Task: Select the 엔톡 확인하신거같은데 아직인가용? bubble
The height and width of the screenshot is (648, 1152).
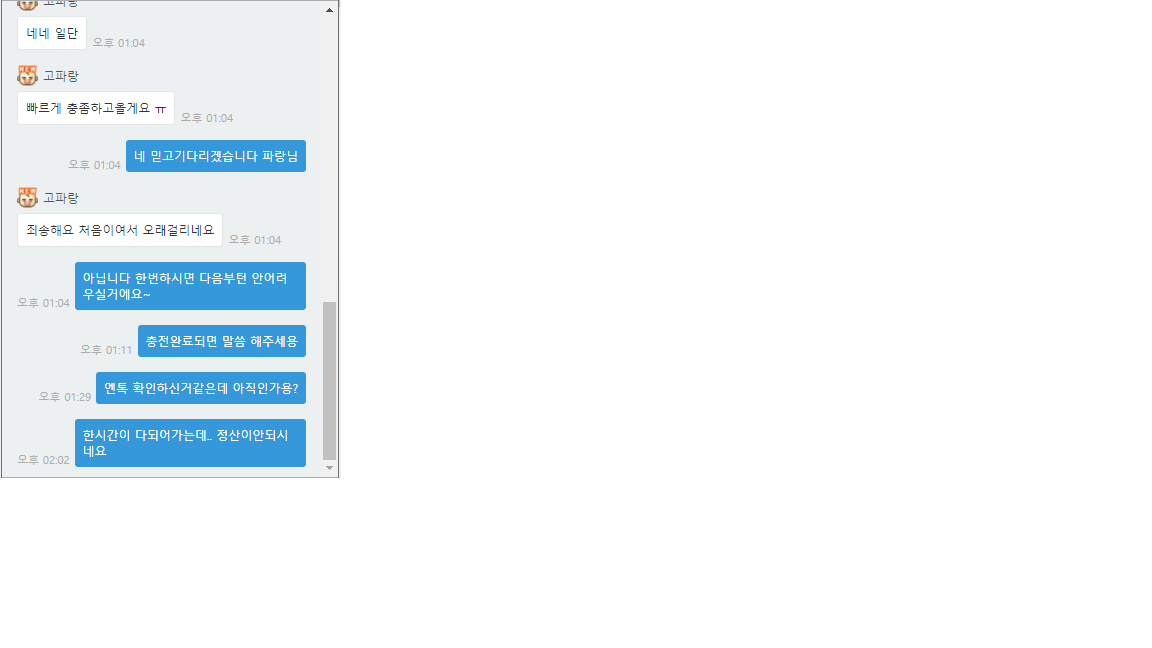Action: click(x=201, y=388)
